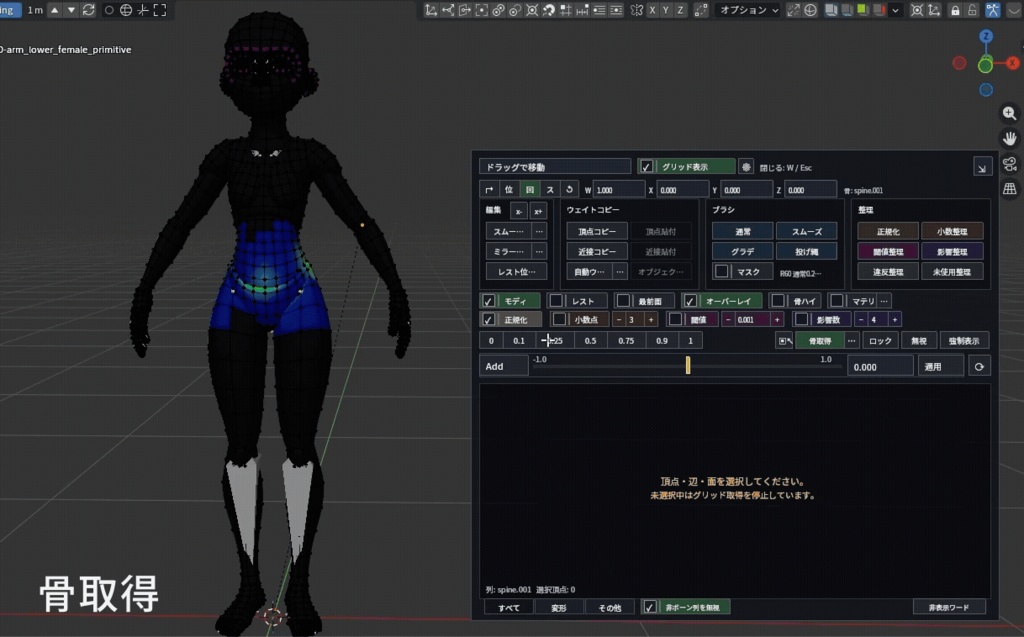Toggle the 正規化 checkbox

(488, 319)
